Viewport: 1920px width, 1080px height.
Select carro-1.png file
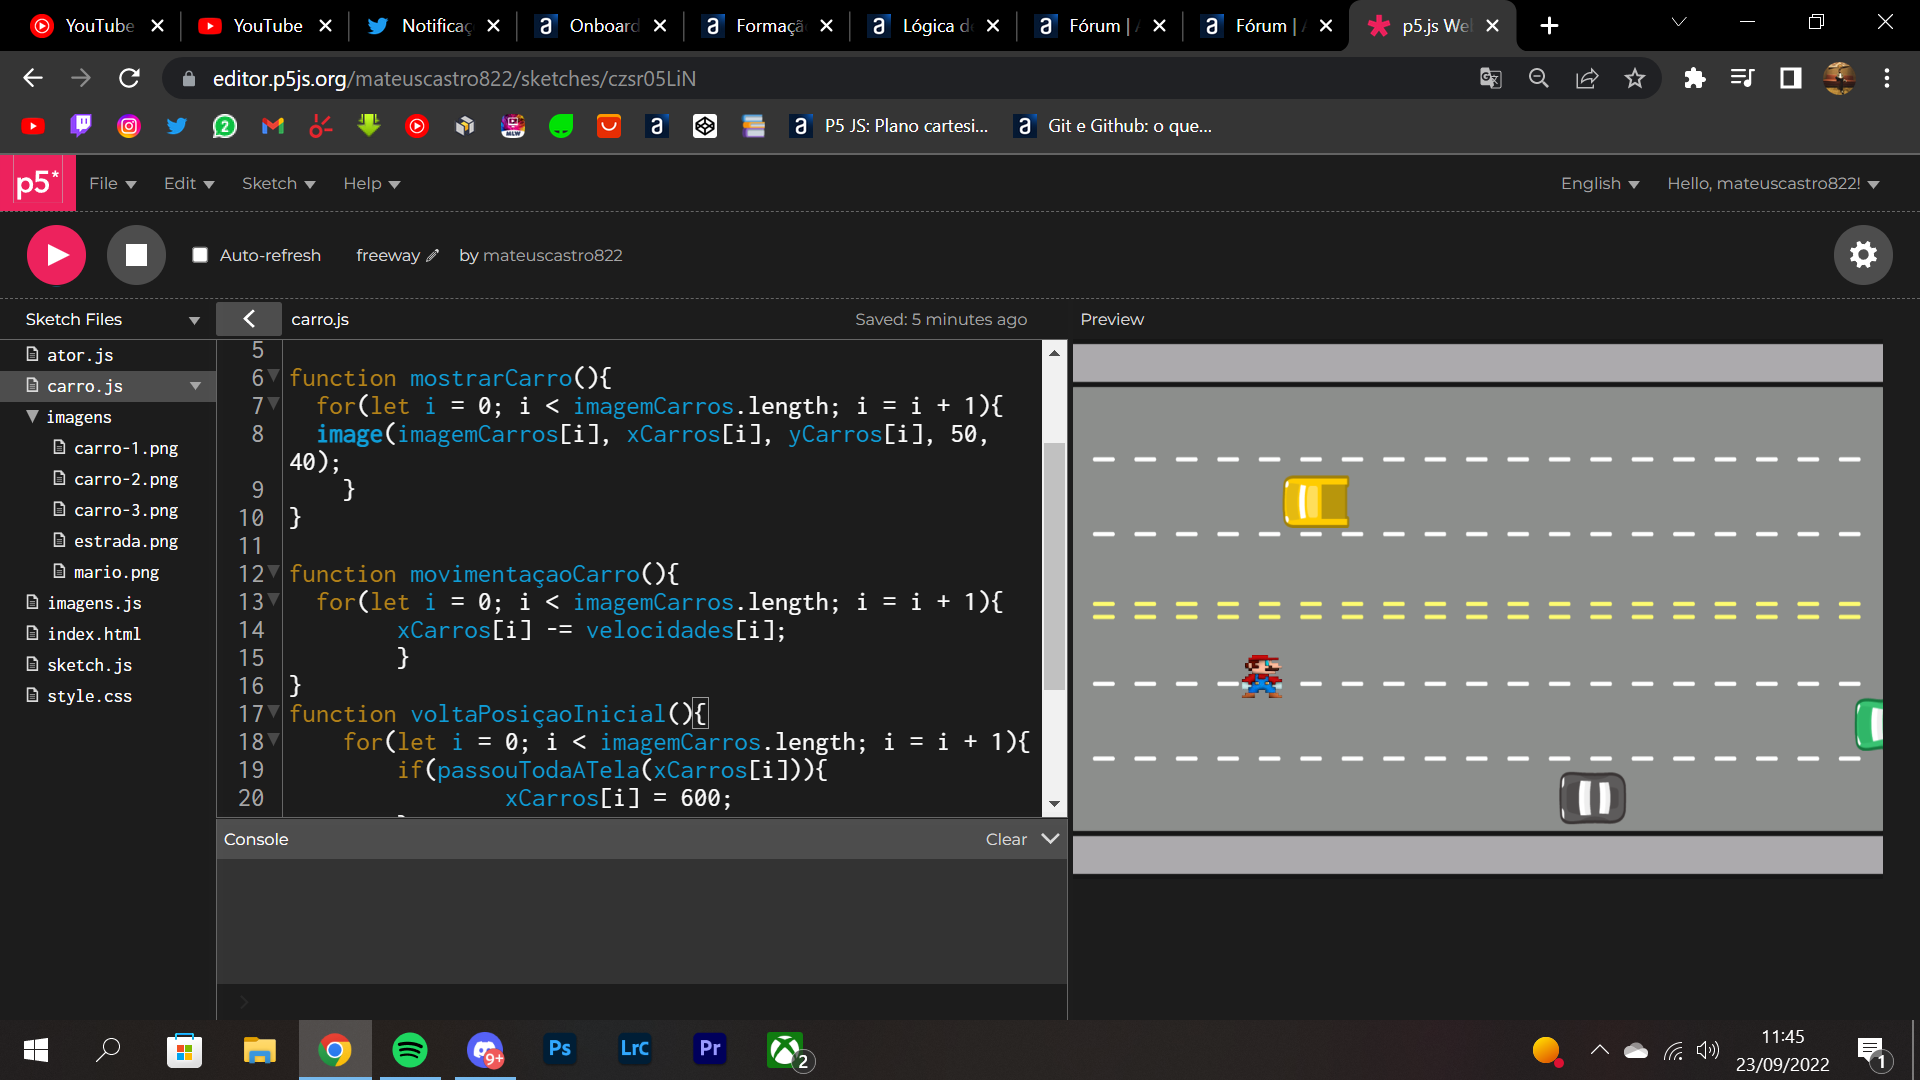[x=125, y=448]
